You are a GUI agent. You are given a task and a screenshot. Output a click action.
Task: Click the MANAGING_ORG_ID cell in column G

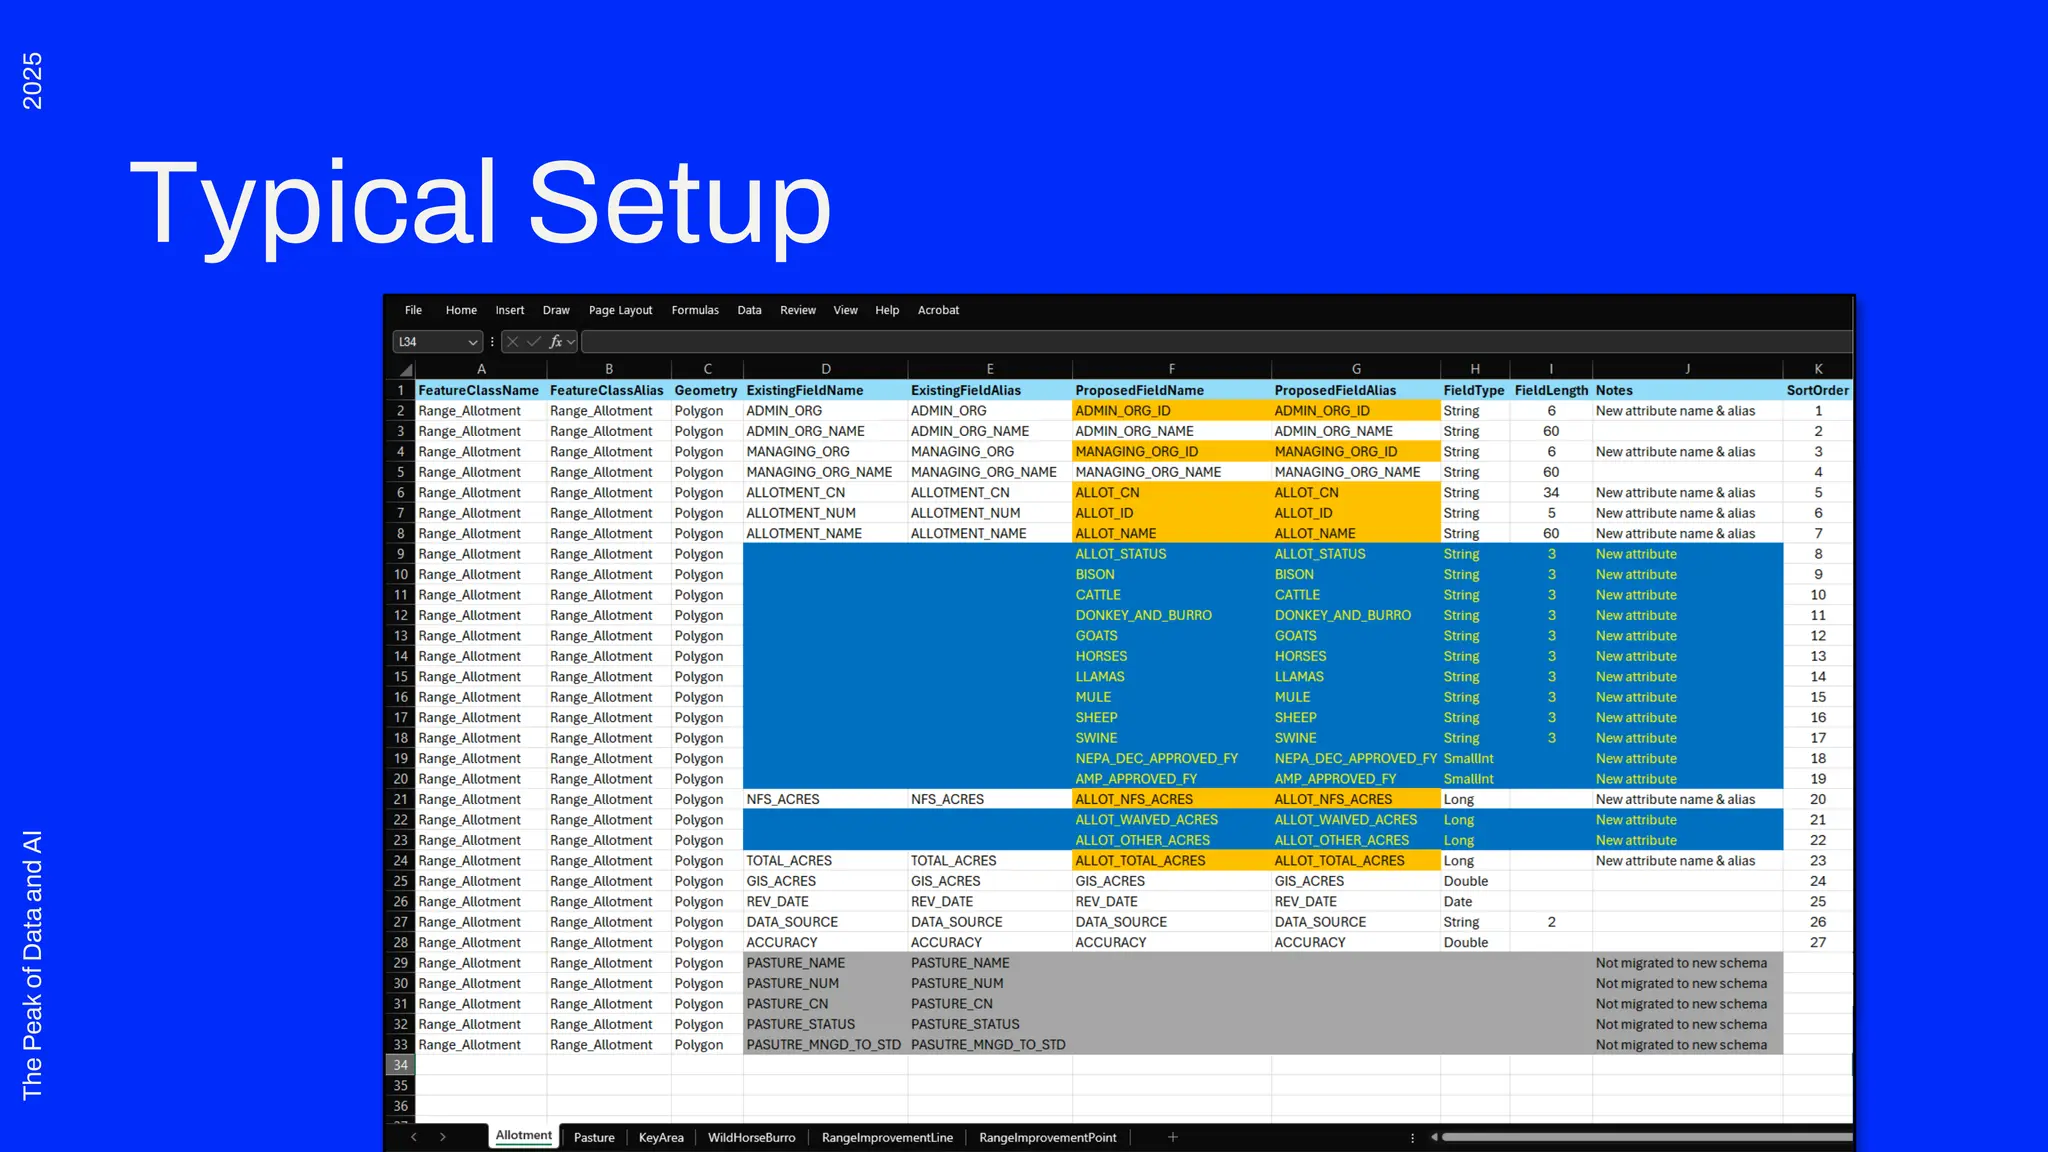click(1355, 452)
